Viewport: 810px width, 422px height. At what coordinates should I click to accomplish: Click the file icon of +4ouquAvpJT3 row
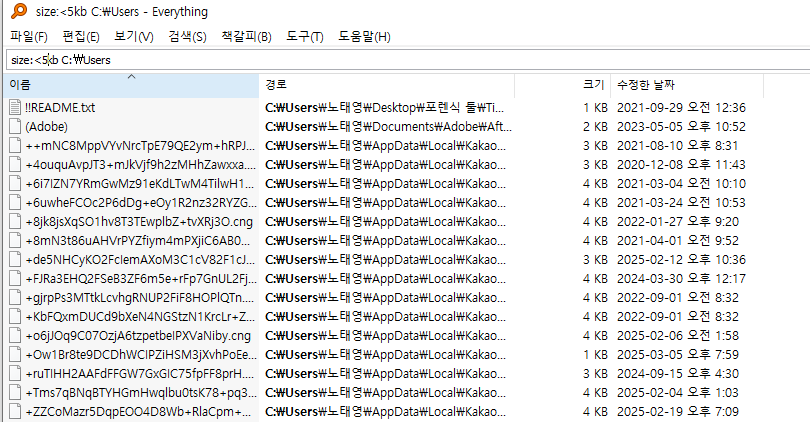15,165
